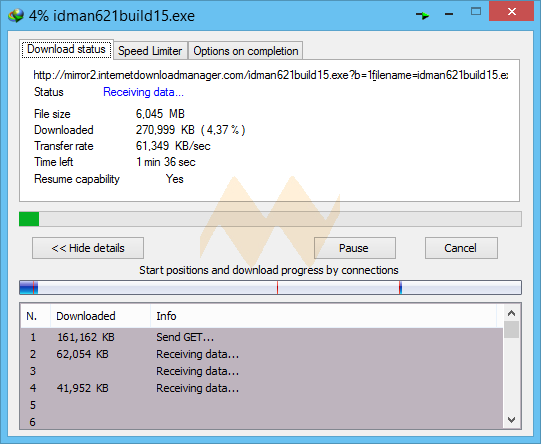The width and height of the screenshot is (541, 444).
Task: Select connection row number 3
Action: [262, 371]
